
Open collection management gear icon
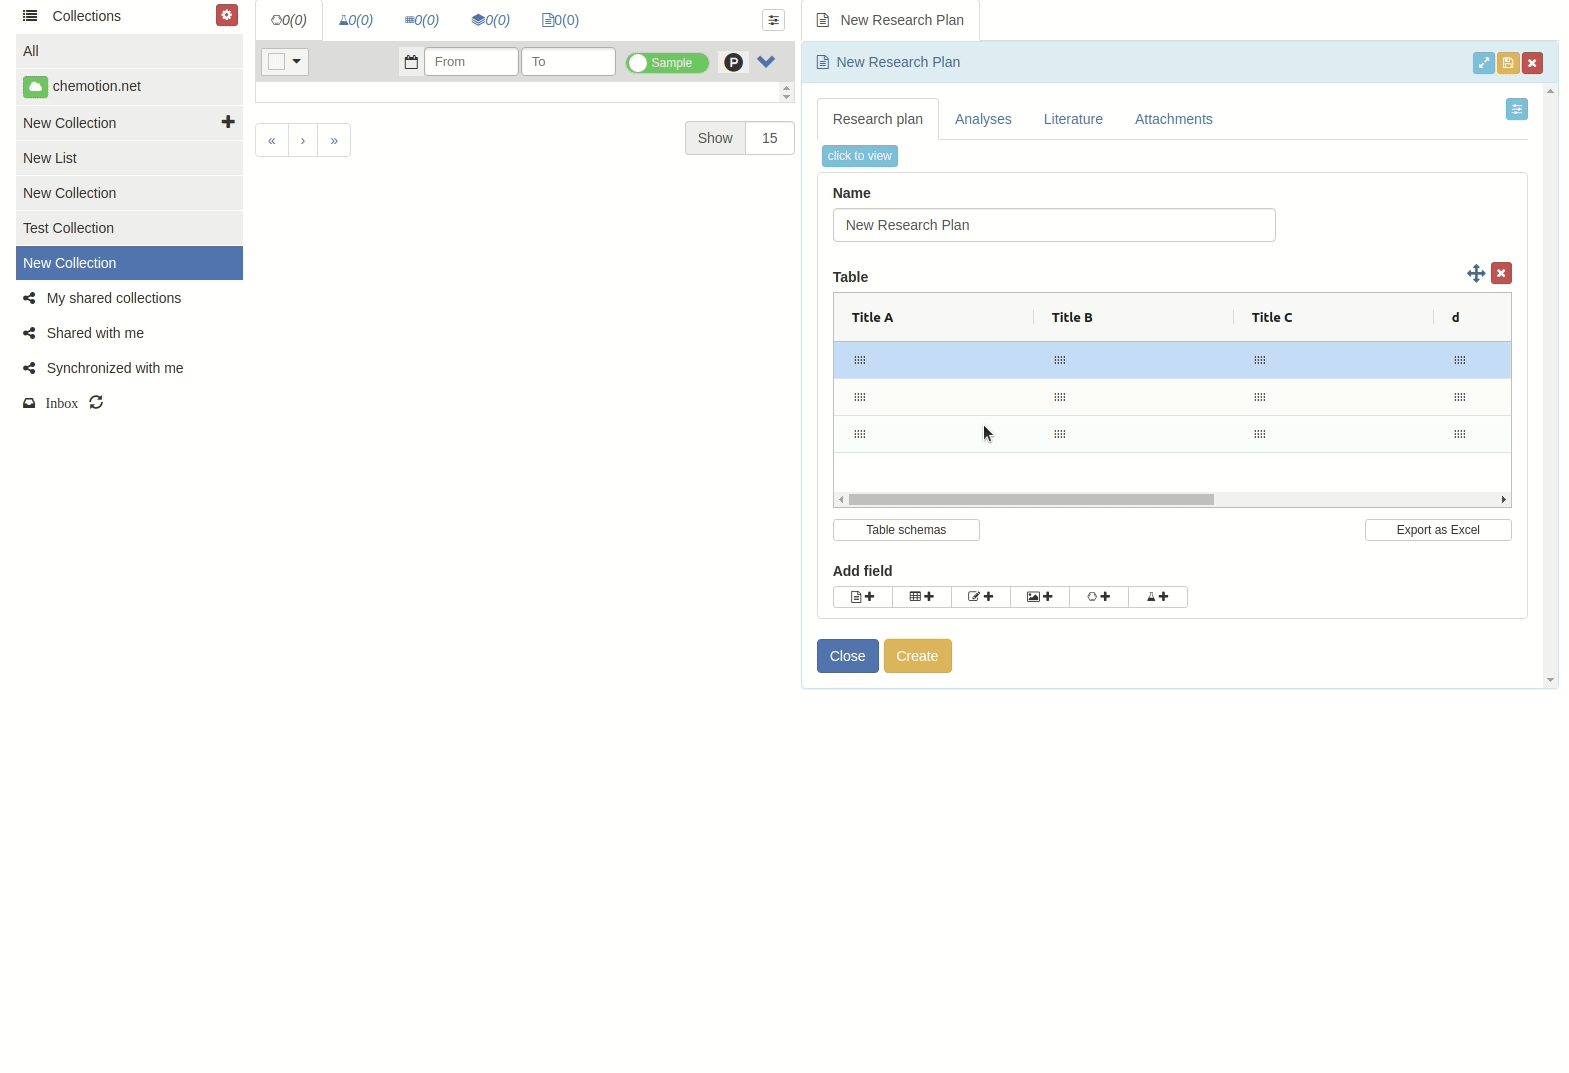point(227,15)
